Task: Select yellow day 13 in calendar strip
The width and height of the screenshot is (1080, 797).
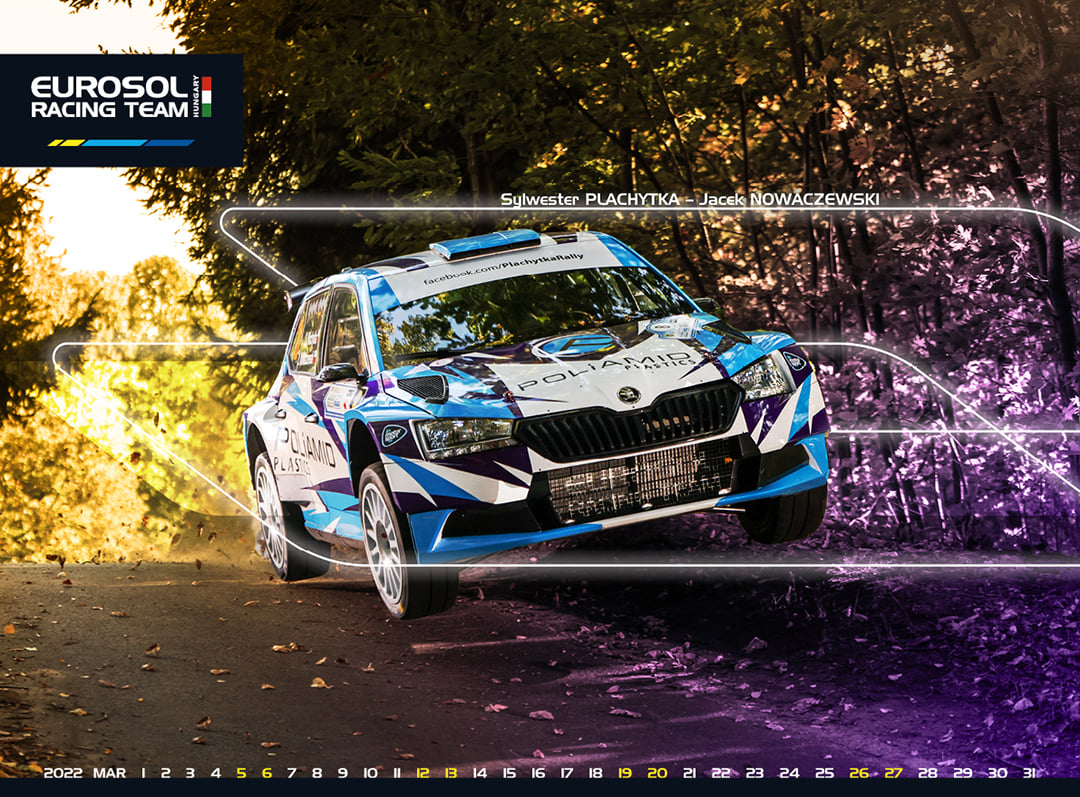Action: (451, 773)
